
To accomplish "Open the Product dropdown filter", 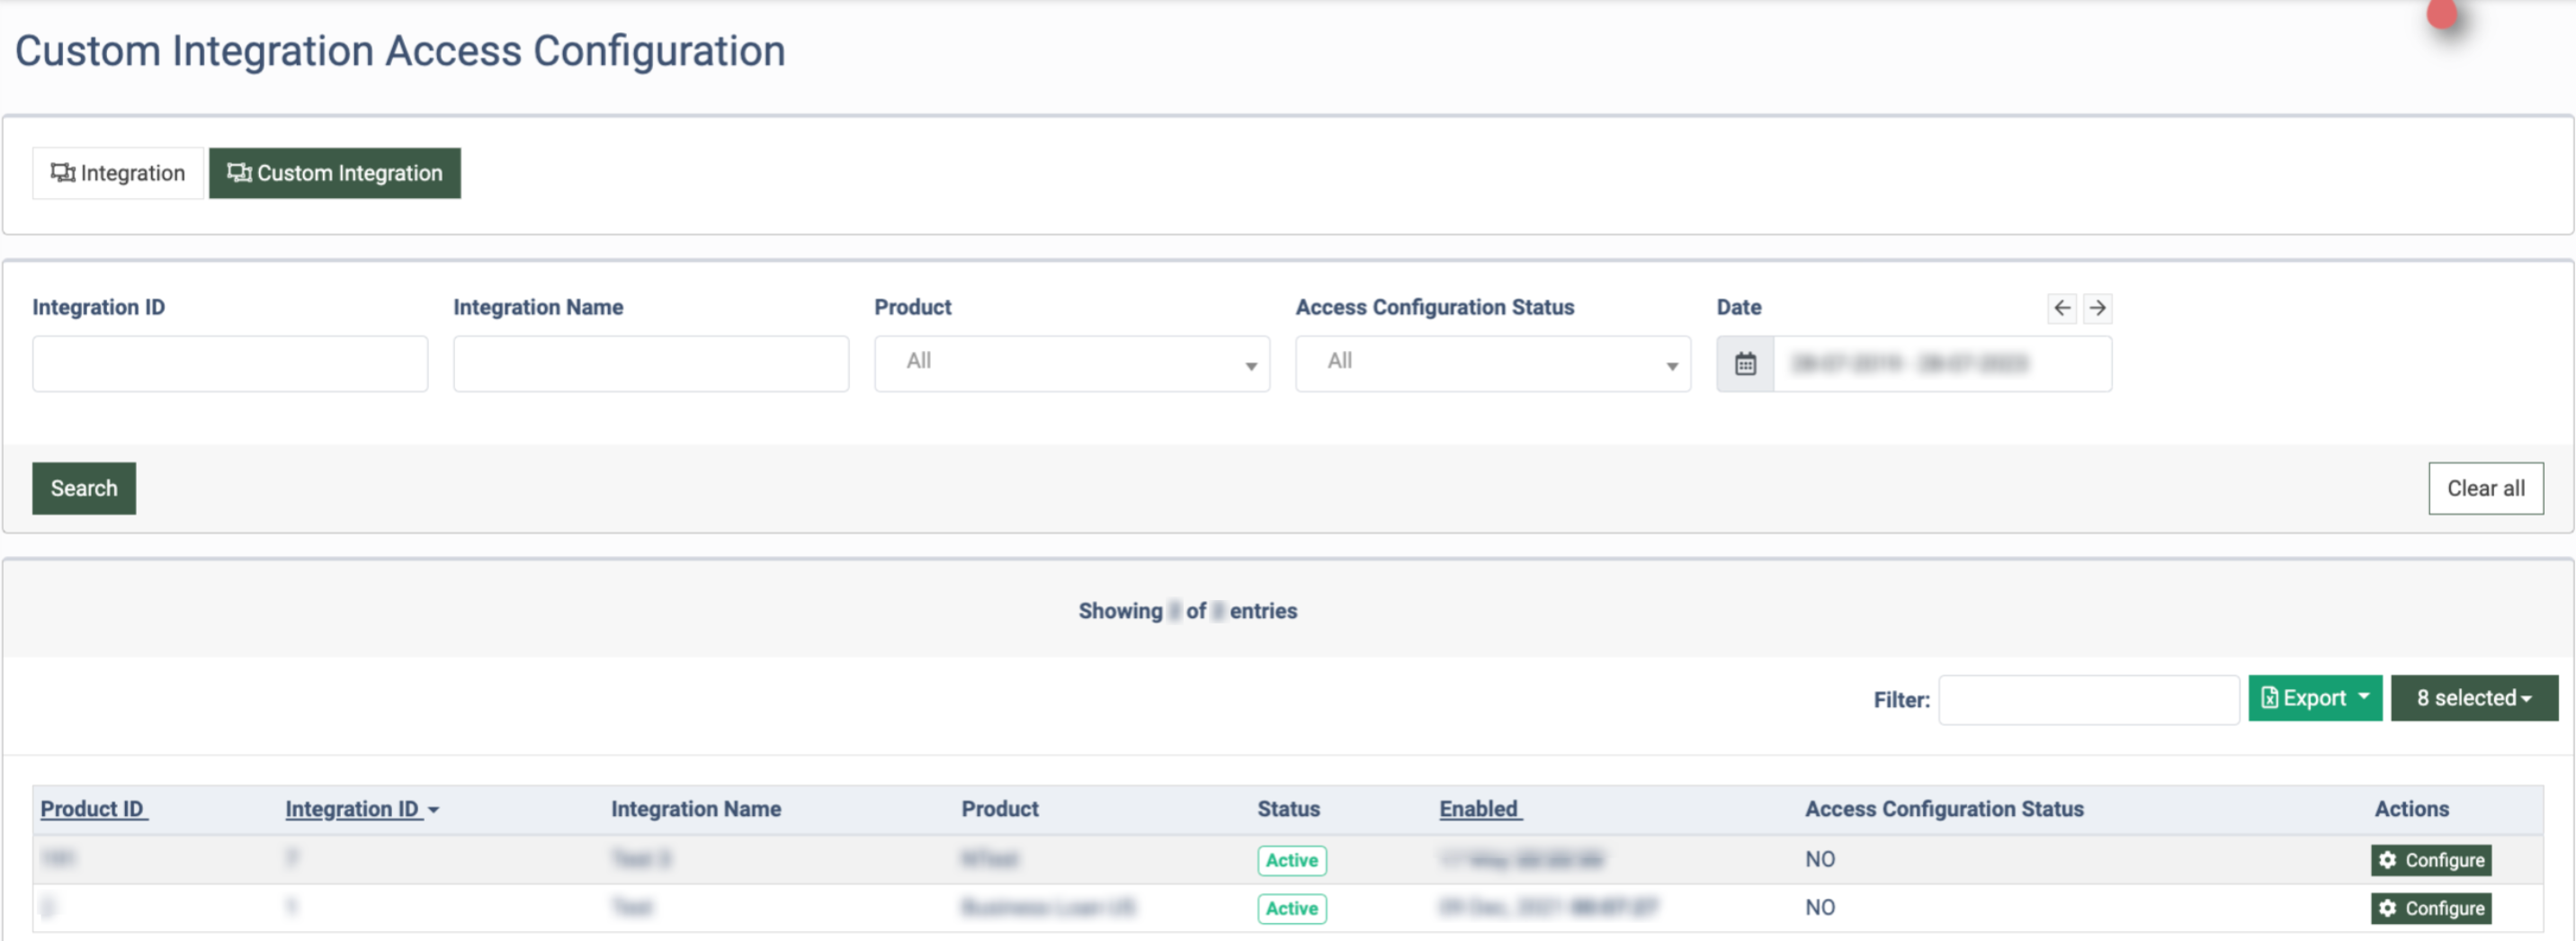I will (x=1072, y=363).
